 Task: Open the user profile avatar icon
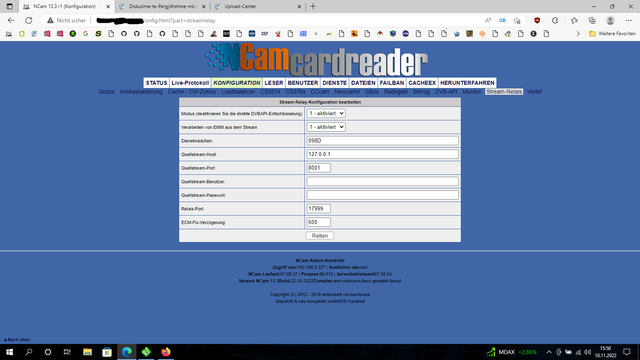pyautogui.click(x=610, y=20)
